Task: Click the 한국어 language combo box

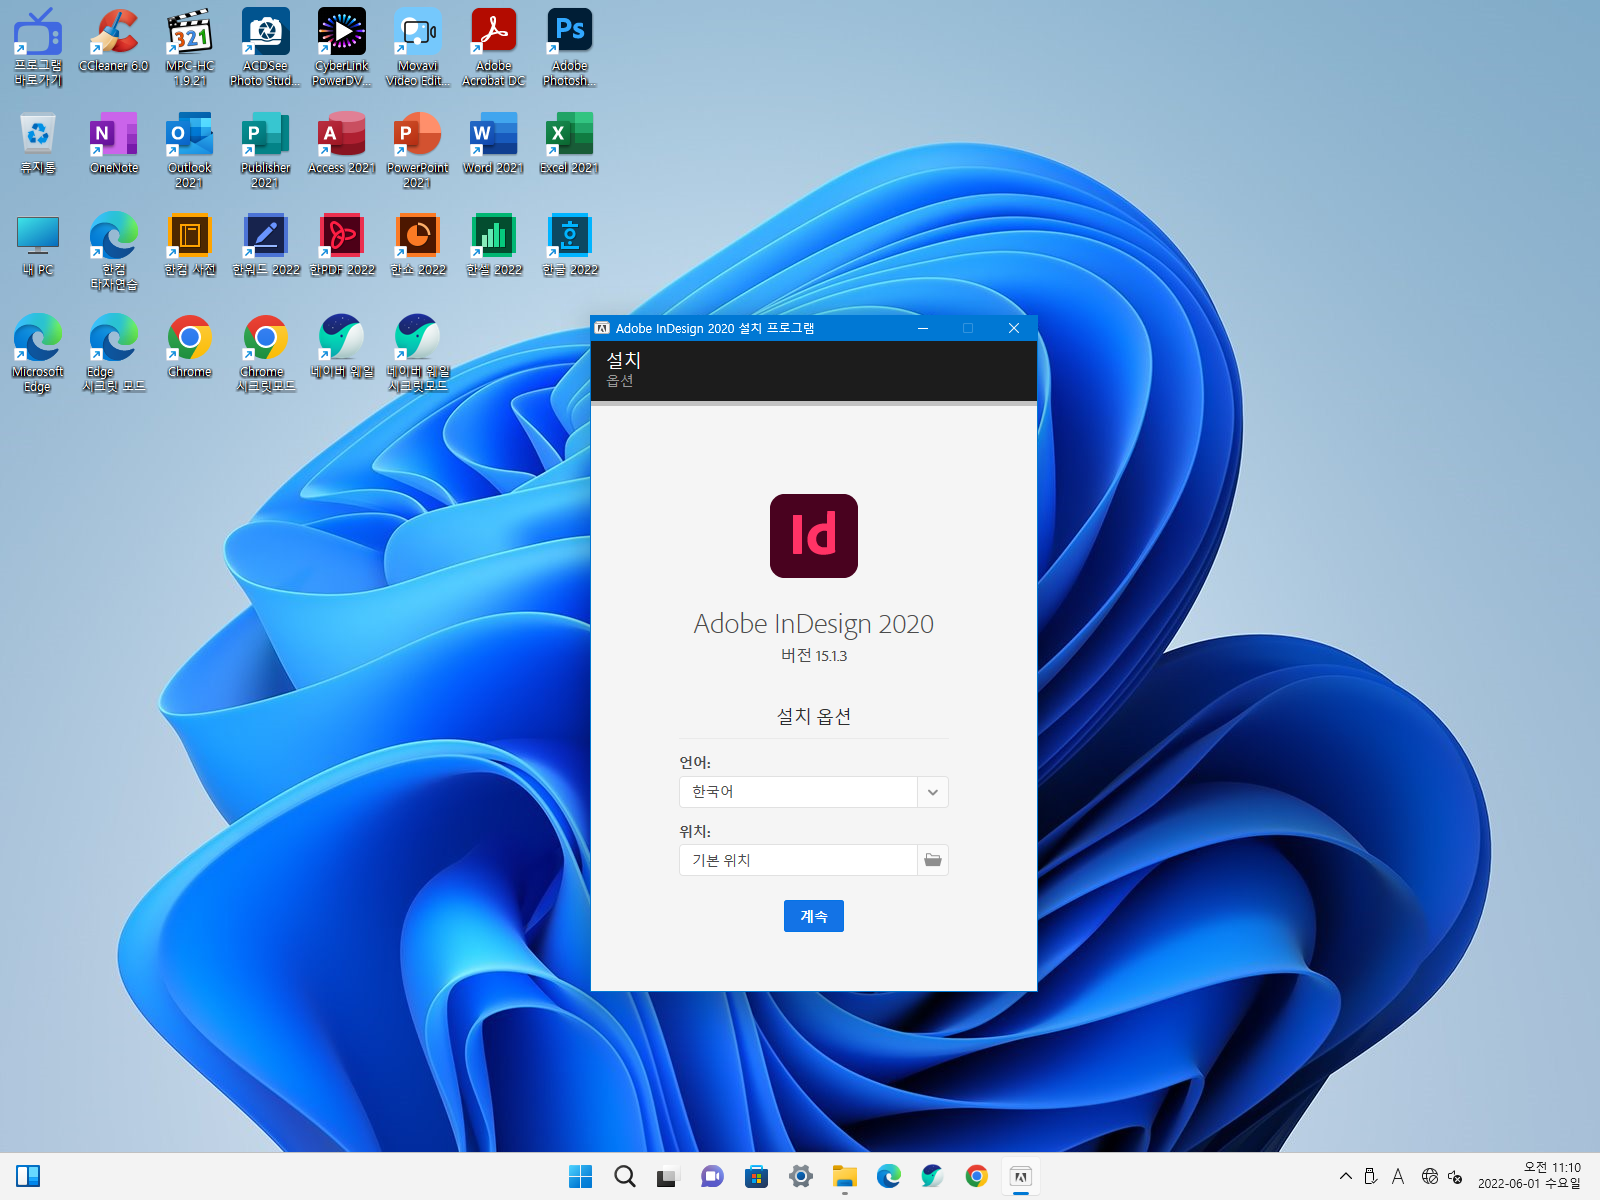Action: (813, 792)
